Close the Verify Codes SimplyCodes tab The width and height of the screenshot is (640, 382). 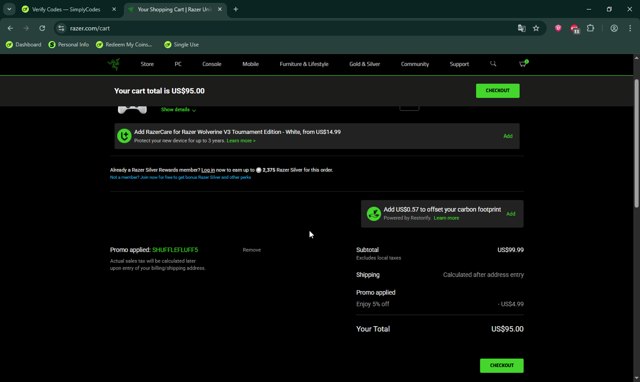pos(114,9)
